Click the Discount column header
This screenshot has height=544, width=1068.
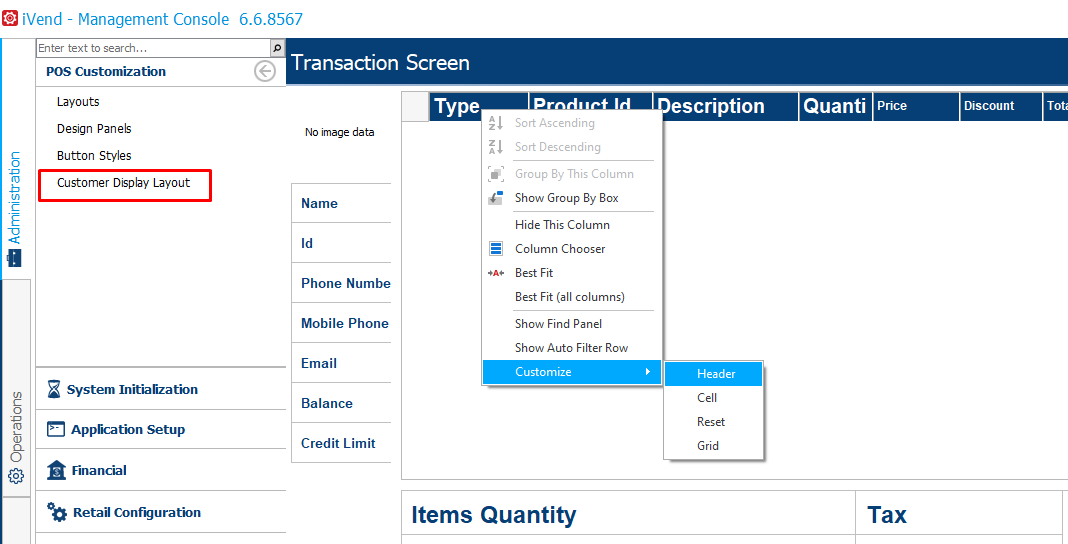[x=1001, y=106]
